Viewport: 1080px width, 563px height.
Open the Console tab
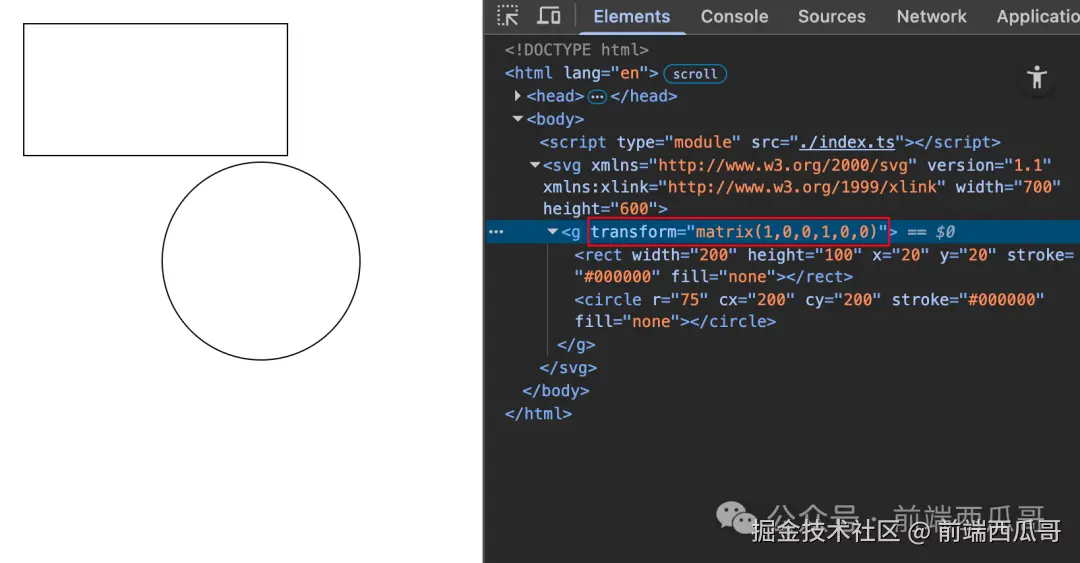point(734,17)
